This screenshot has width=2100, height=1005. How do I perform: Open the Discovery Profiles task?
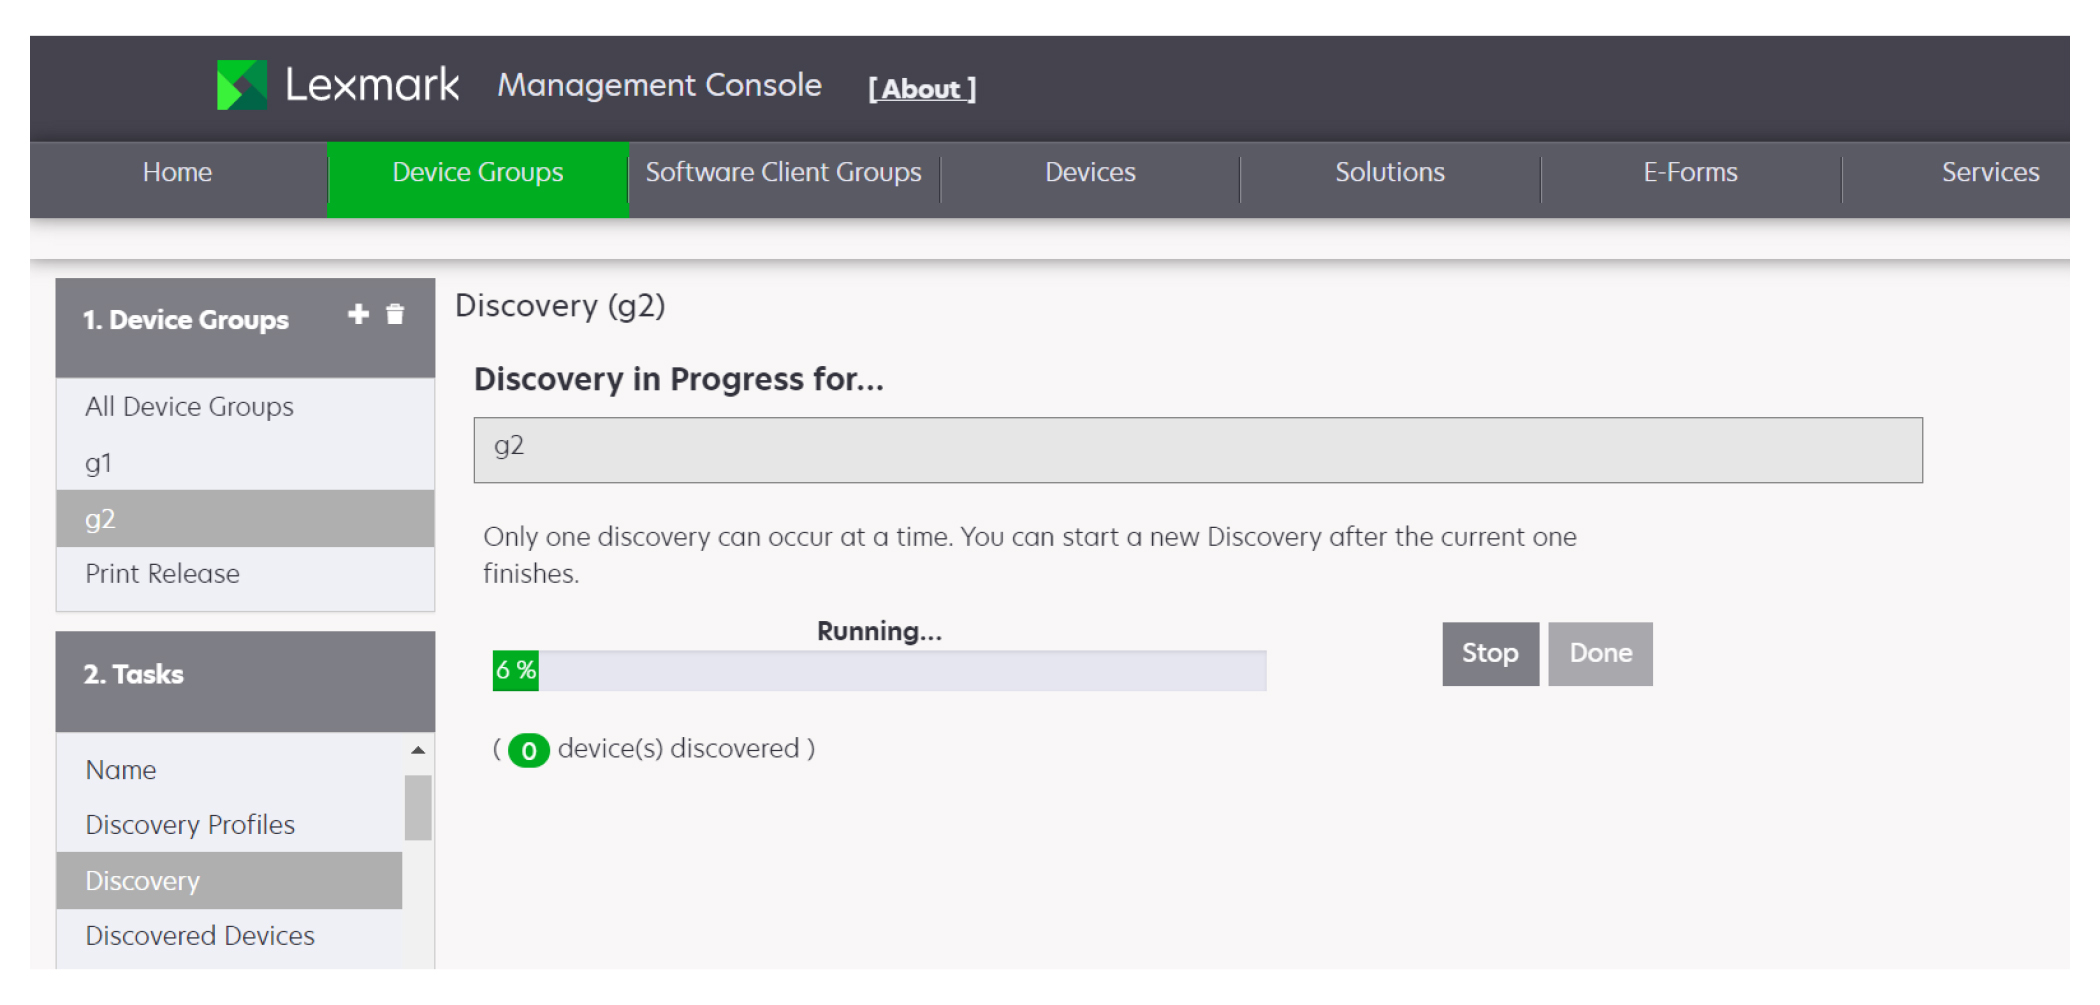tap(229, 825)
